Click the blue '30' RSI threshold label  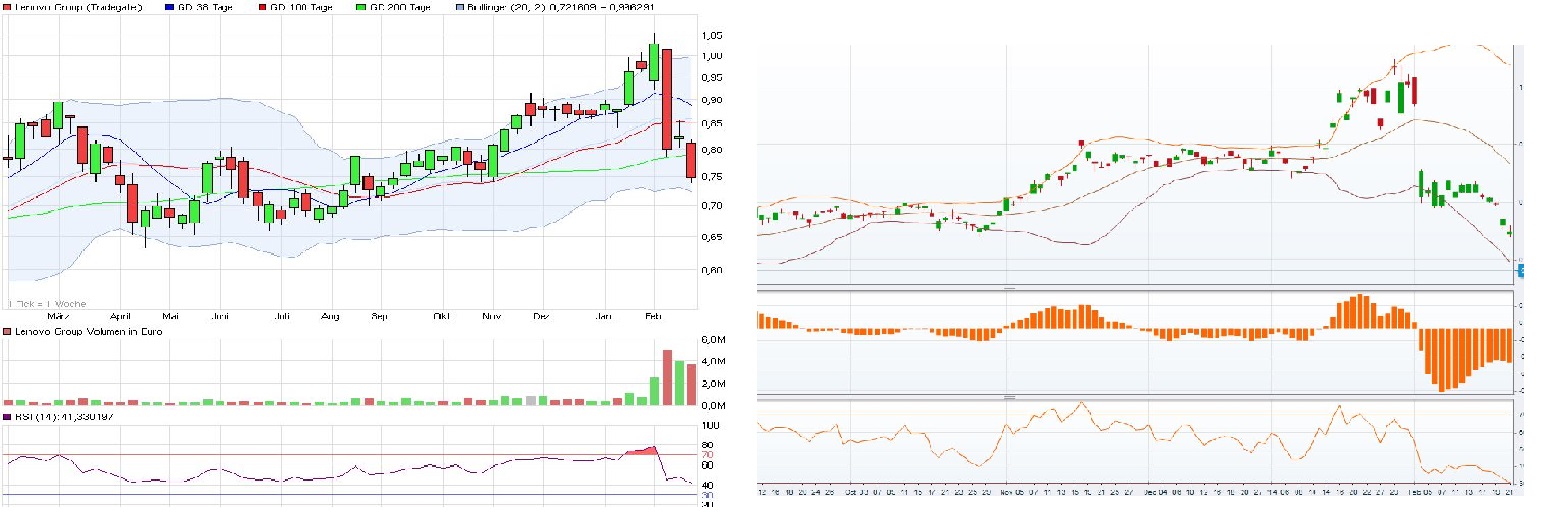click(707, 495)
